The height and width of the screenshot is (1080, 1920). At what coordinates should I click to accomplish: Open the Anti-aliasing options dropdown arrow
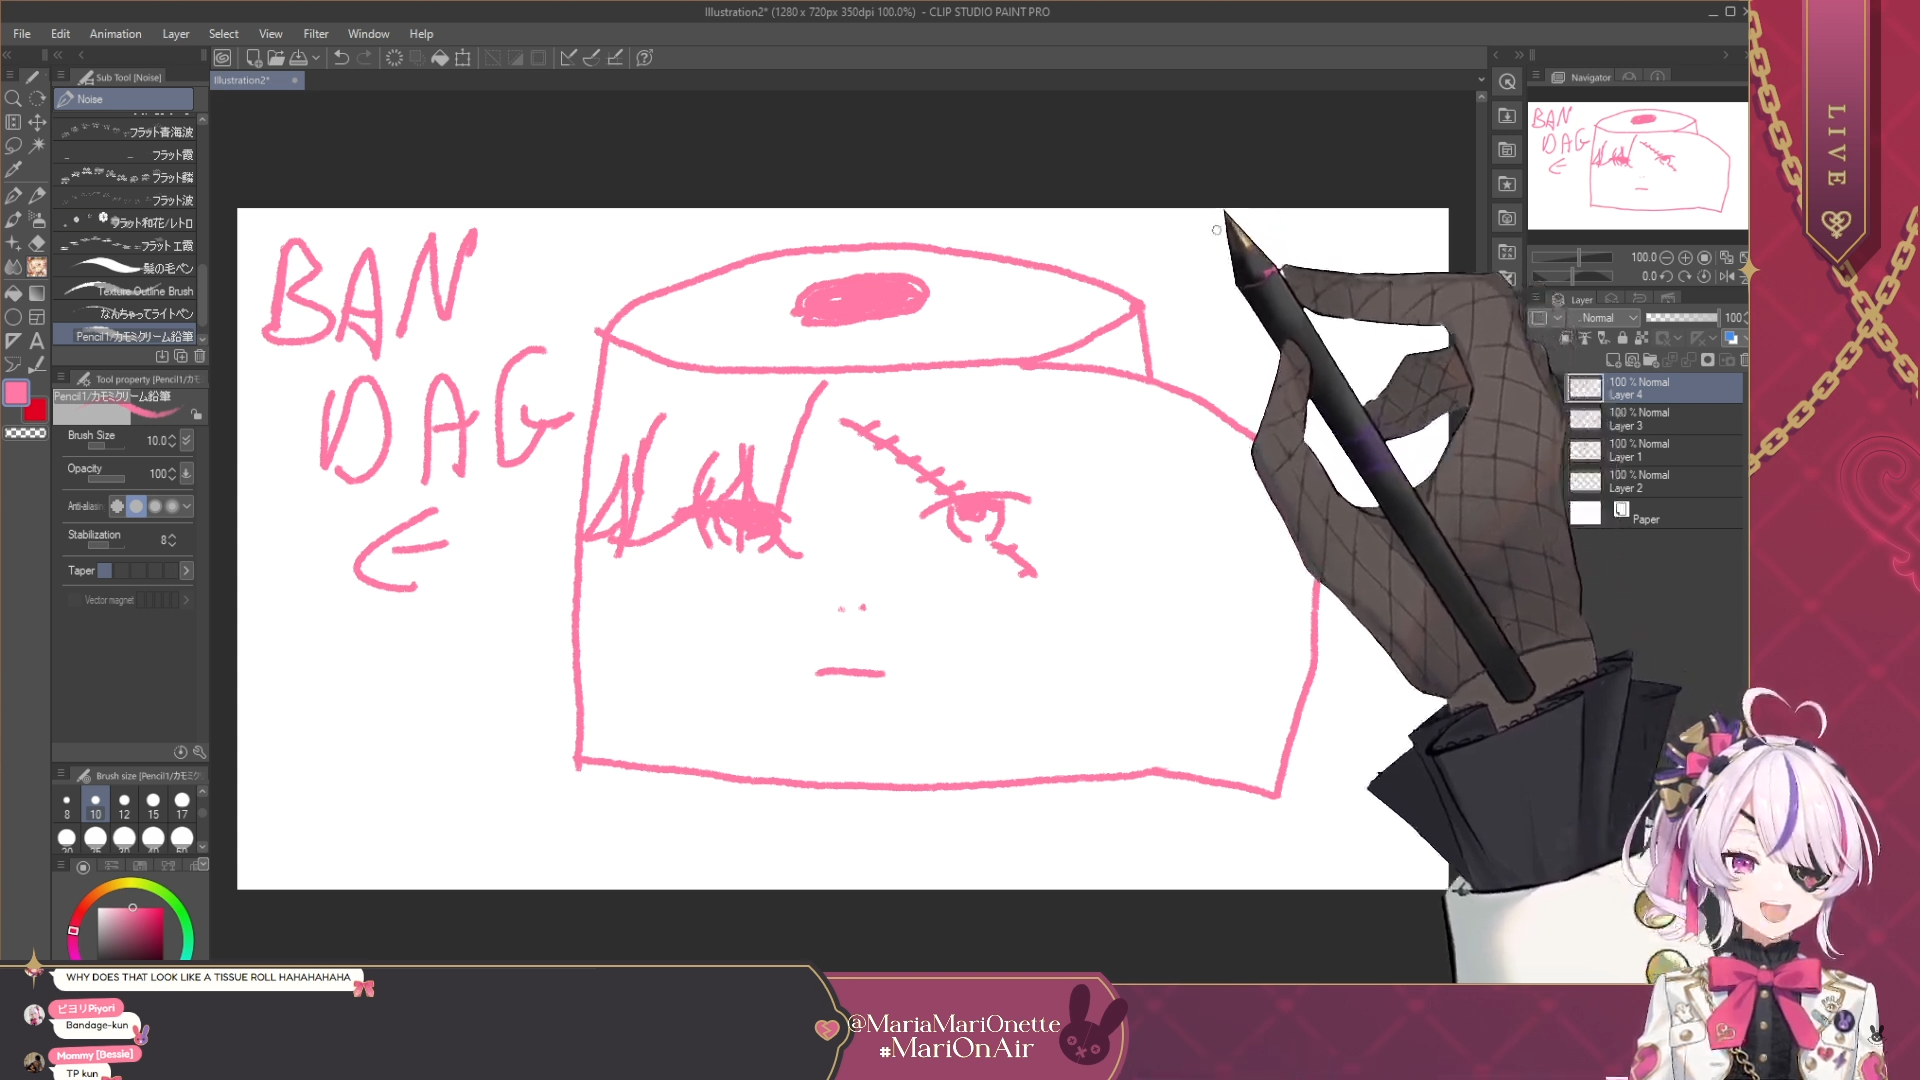click(x=187, y=506)
